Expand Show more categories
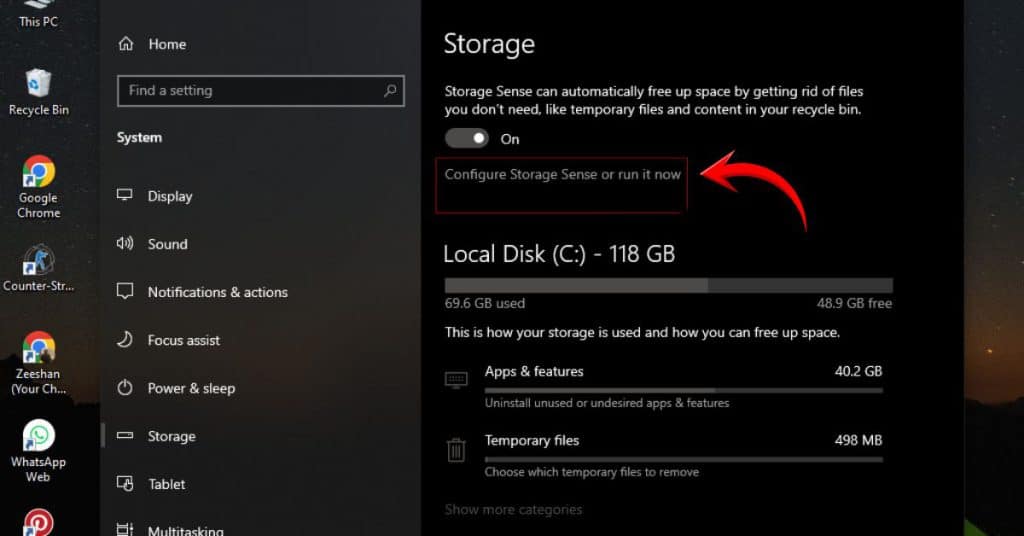Screen dimensions: 1024x536 point(513,510)
